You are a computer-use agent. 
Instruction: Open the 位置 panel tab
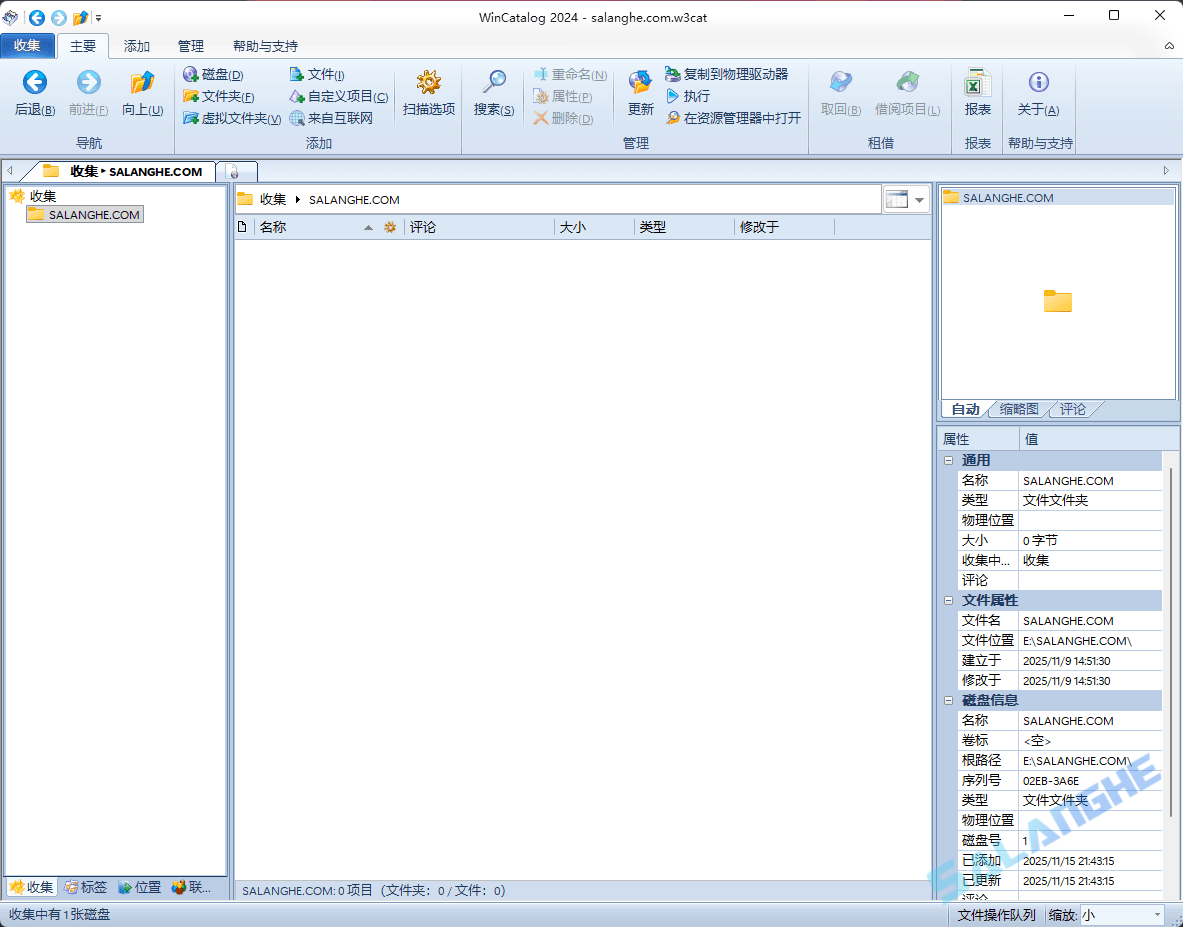click(x=141, y=887)
